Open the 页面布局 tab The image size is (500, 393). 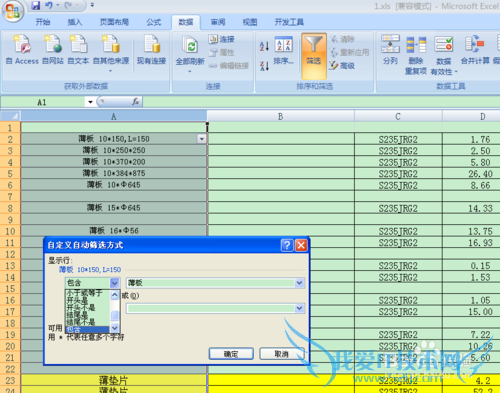point(114,22)
